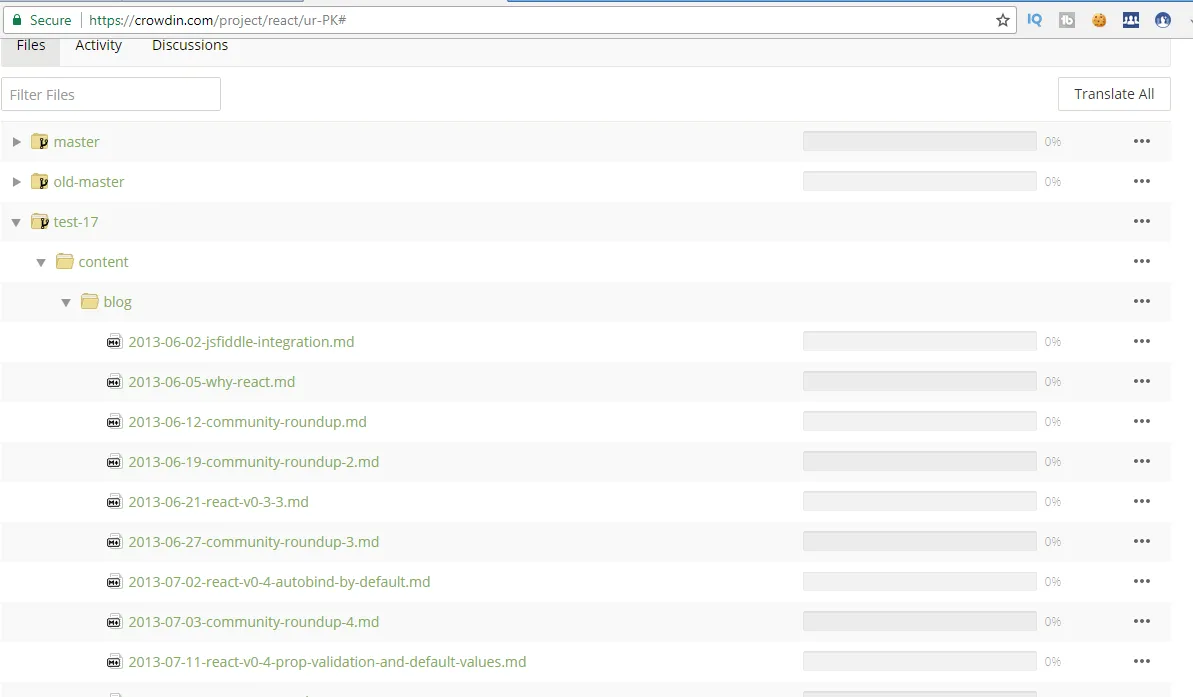Collapse the blog folder
1193x697 pixels.
click(x=66, y=303)
